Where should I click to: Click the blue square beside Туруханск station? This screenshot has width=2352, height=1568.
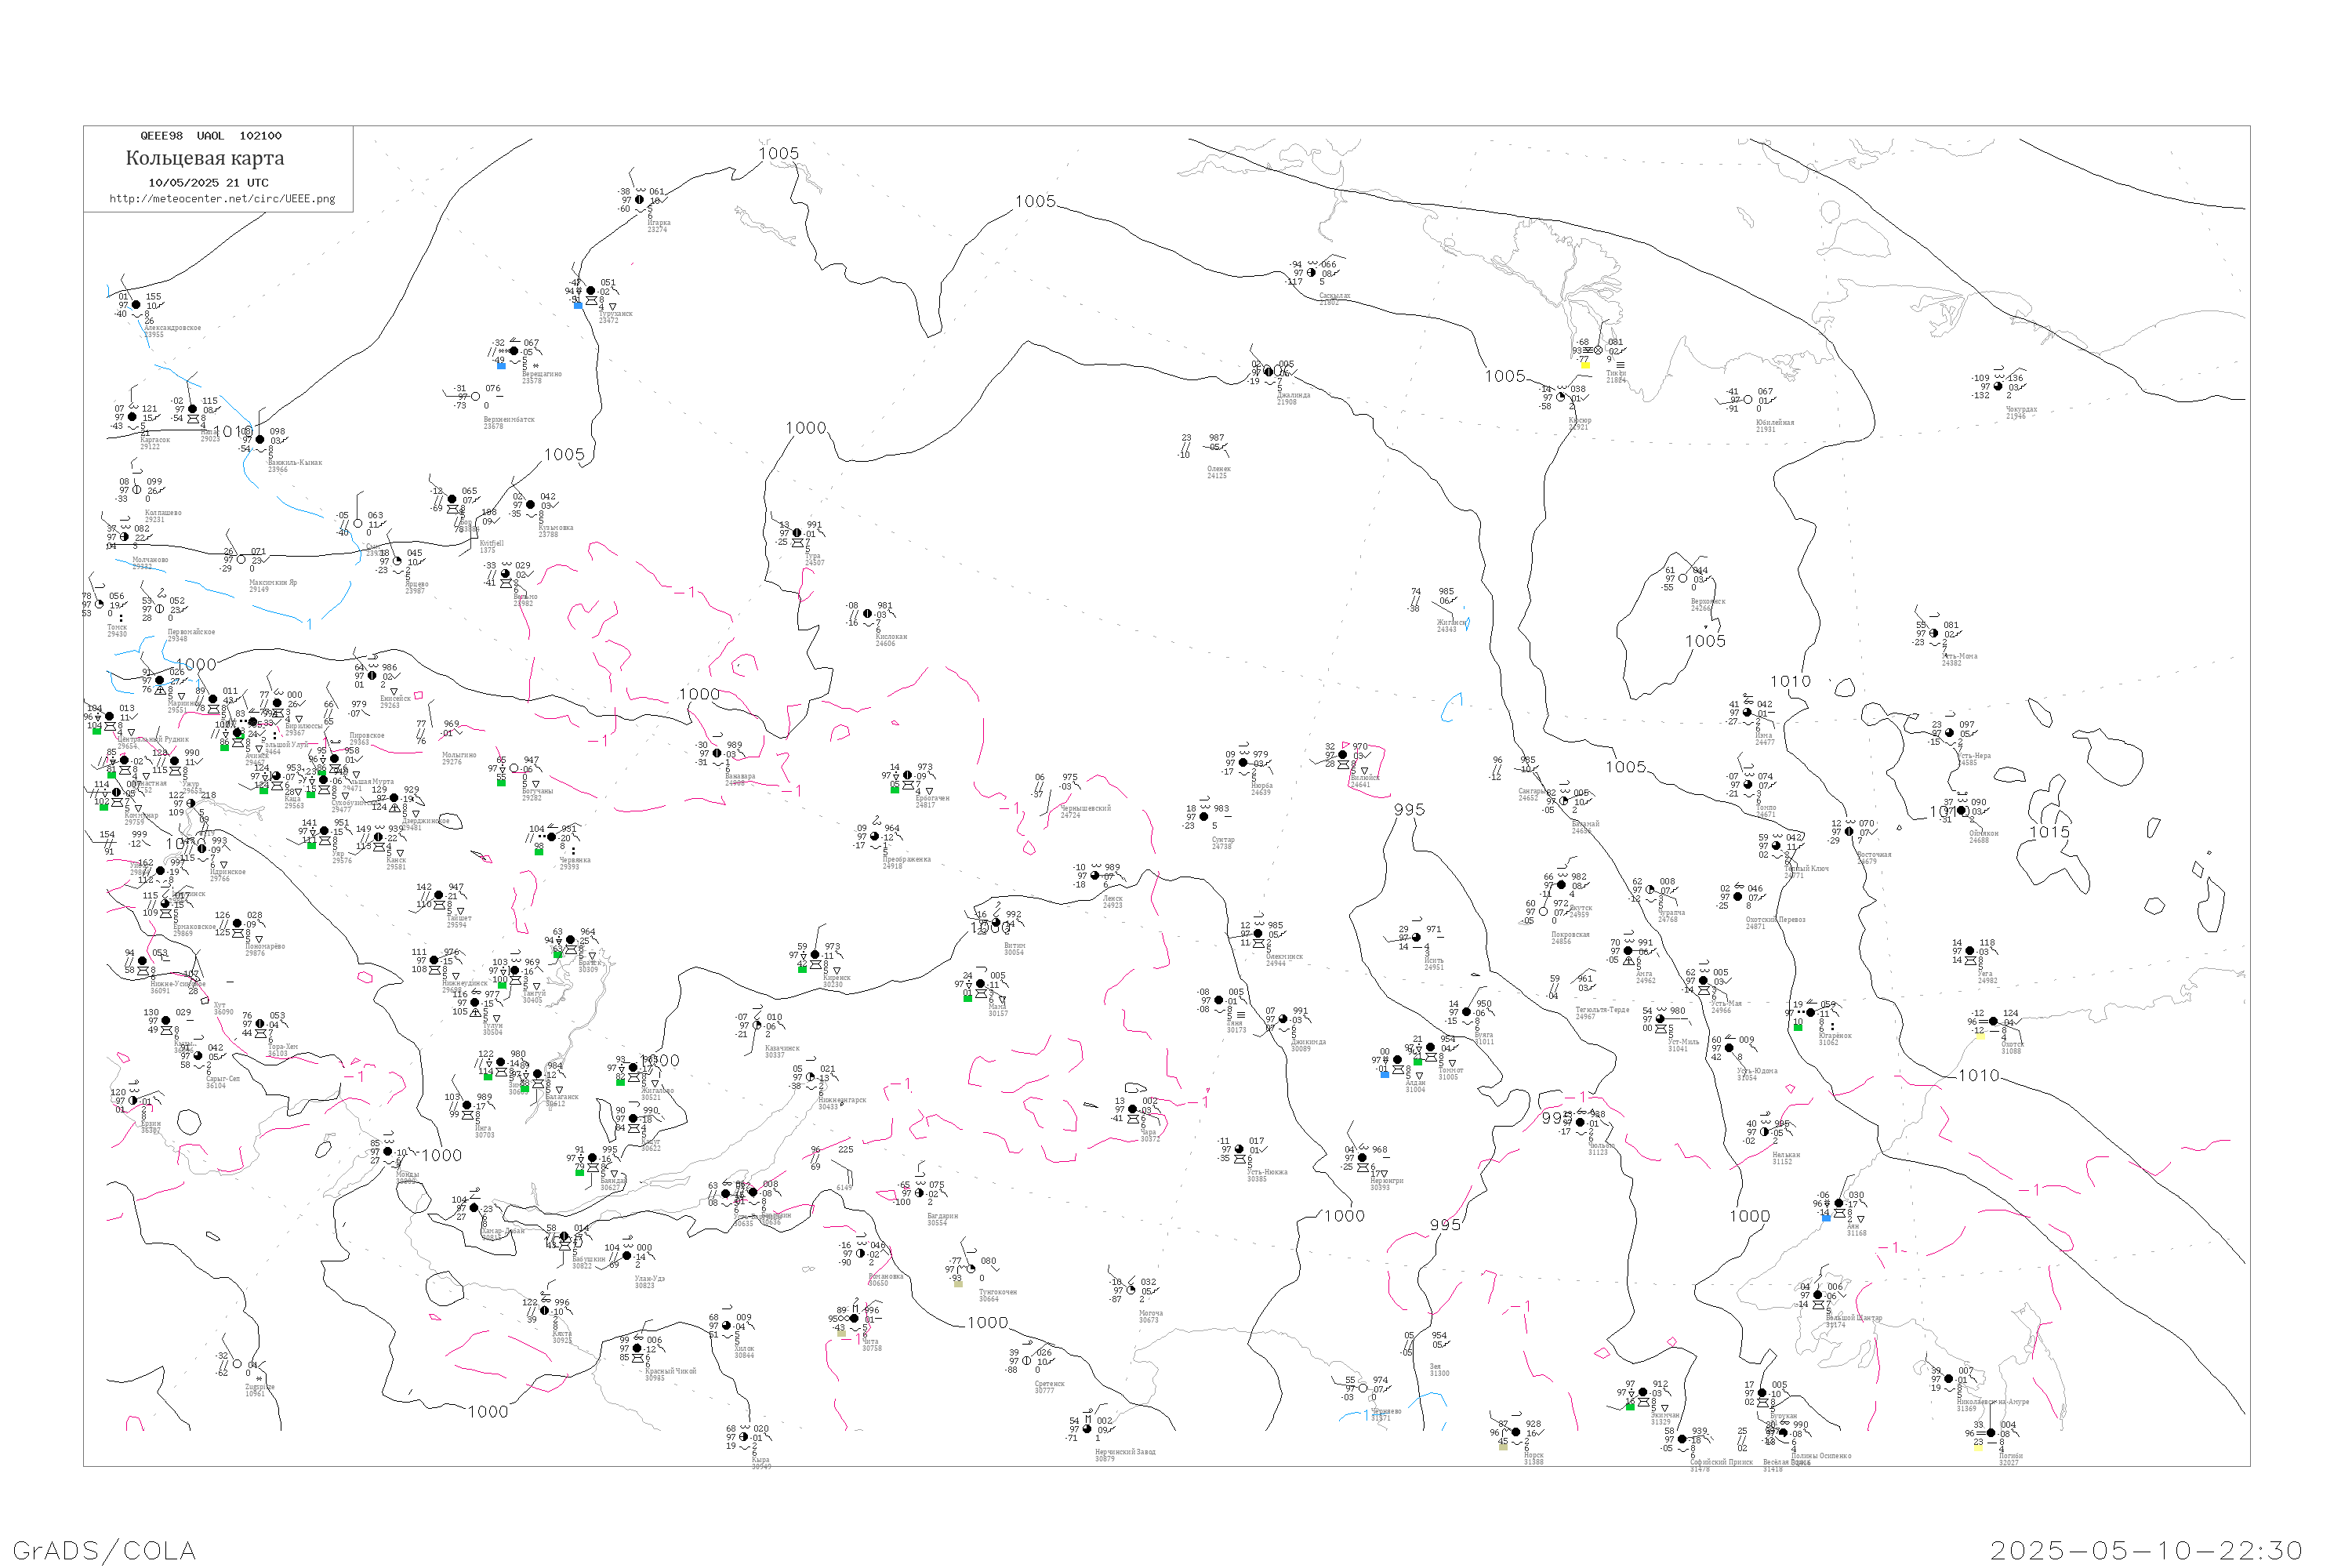pos(578,305)
